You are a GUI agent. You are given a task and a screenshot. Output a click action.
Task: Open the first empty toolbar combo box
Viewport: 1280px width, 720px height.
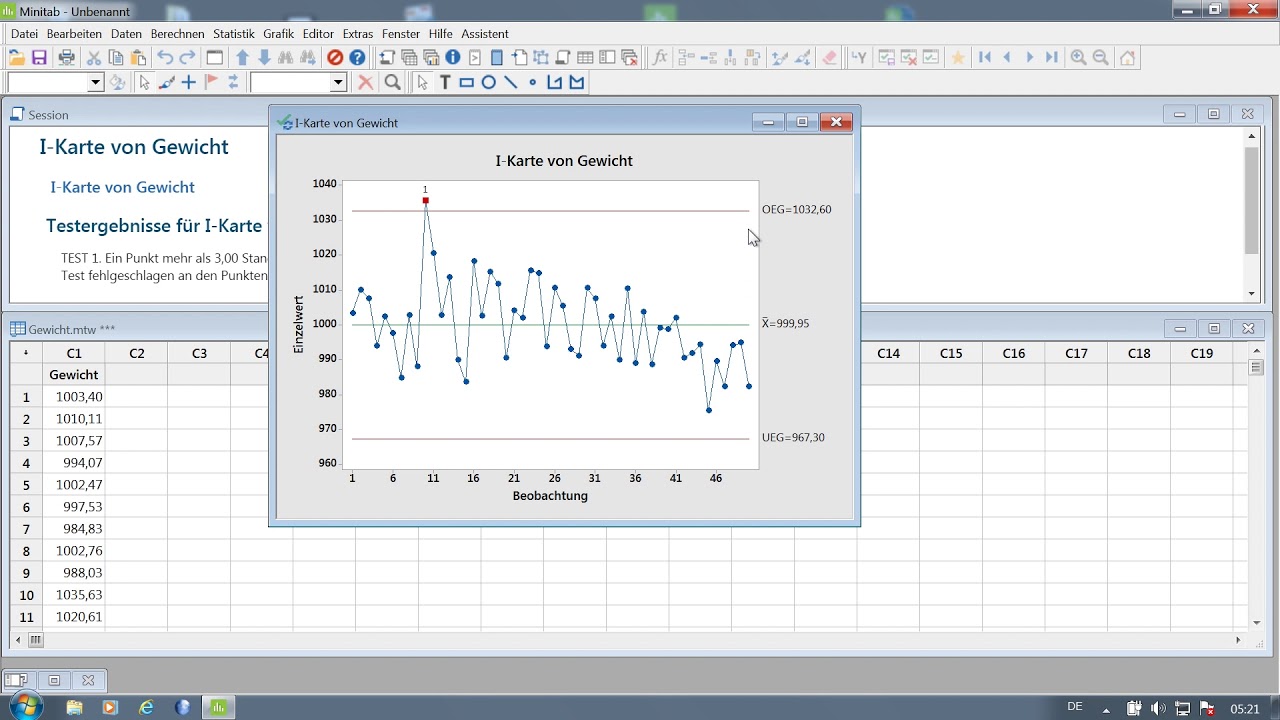(55, 83)
